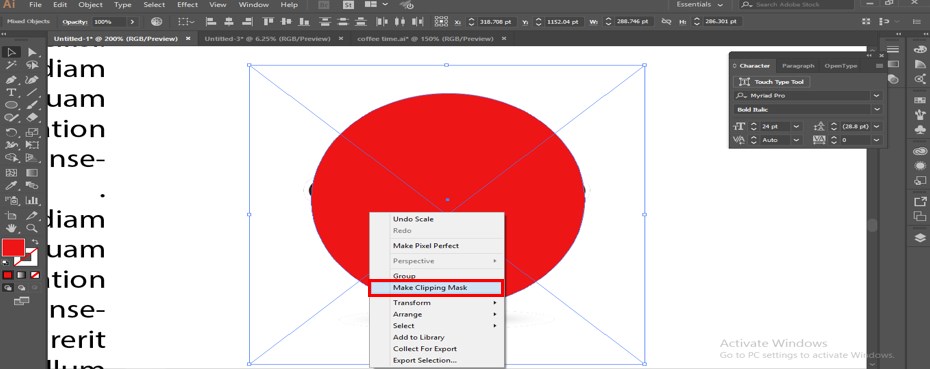Select the Direct Selection tool
The height and width of the screenshot is (369, 930).
(32, 52)
